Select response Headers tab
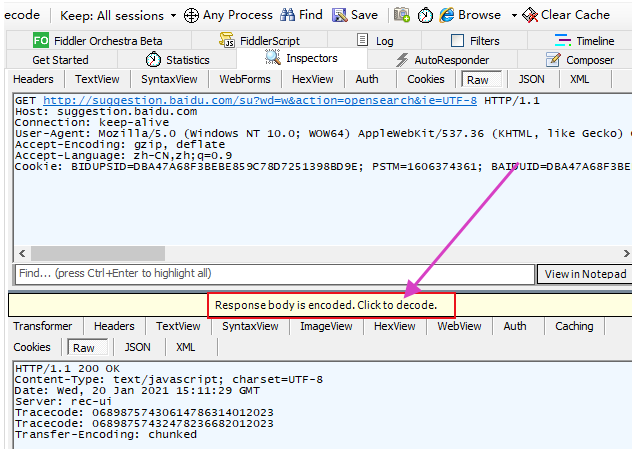The width and height of the screenshot is (635, 452). 114,326
